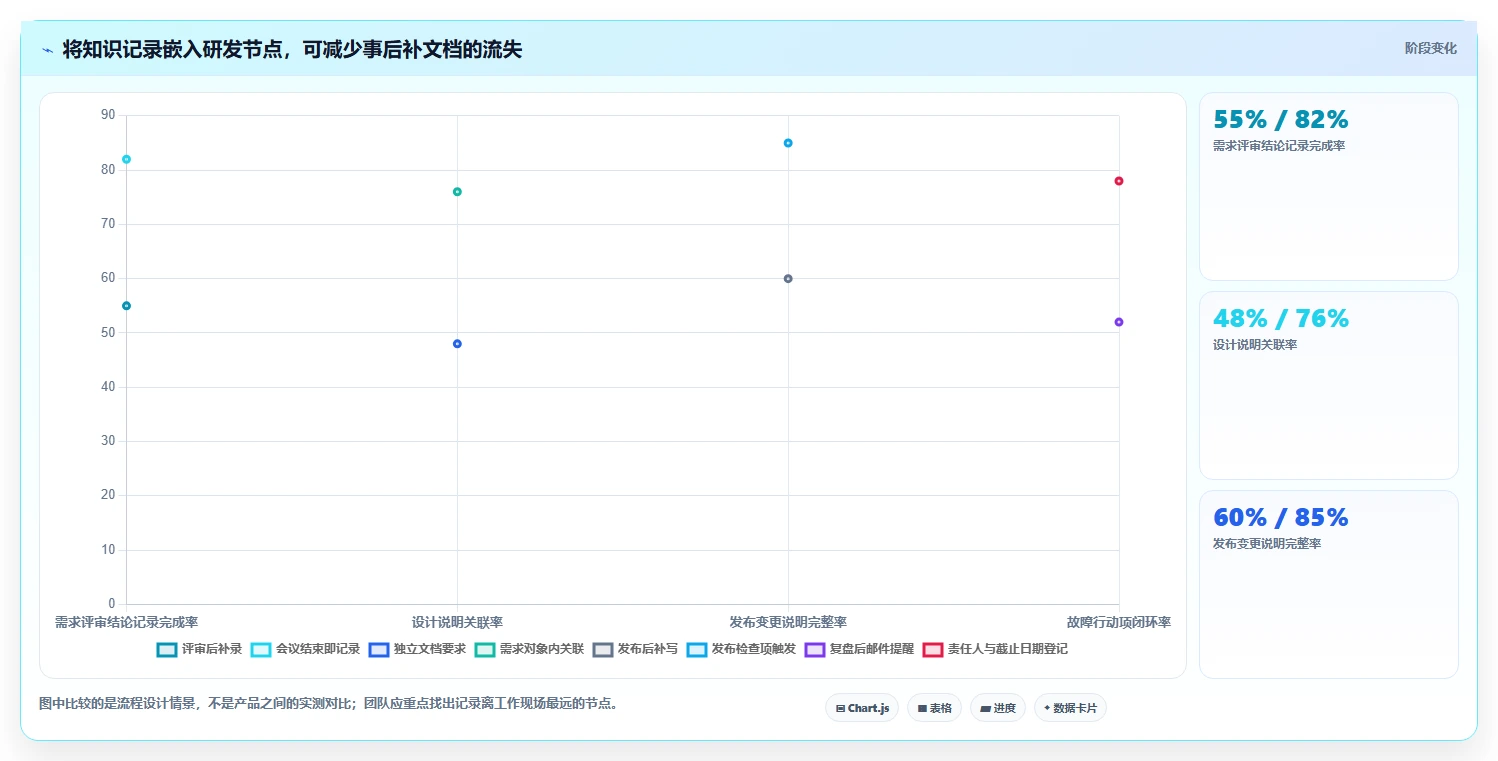Toggle the 独立文档要求 legend series
This screenshot has width=1498, height=761.
tap(417, 649)
